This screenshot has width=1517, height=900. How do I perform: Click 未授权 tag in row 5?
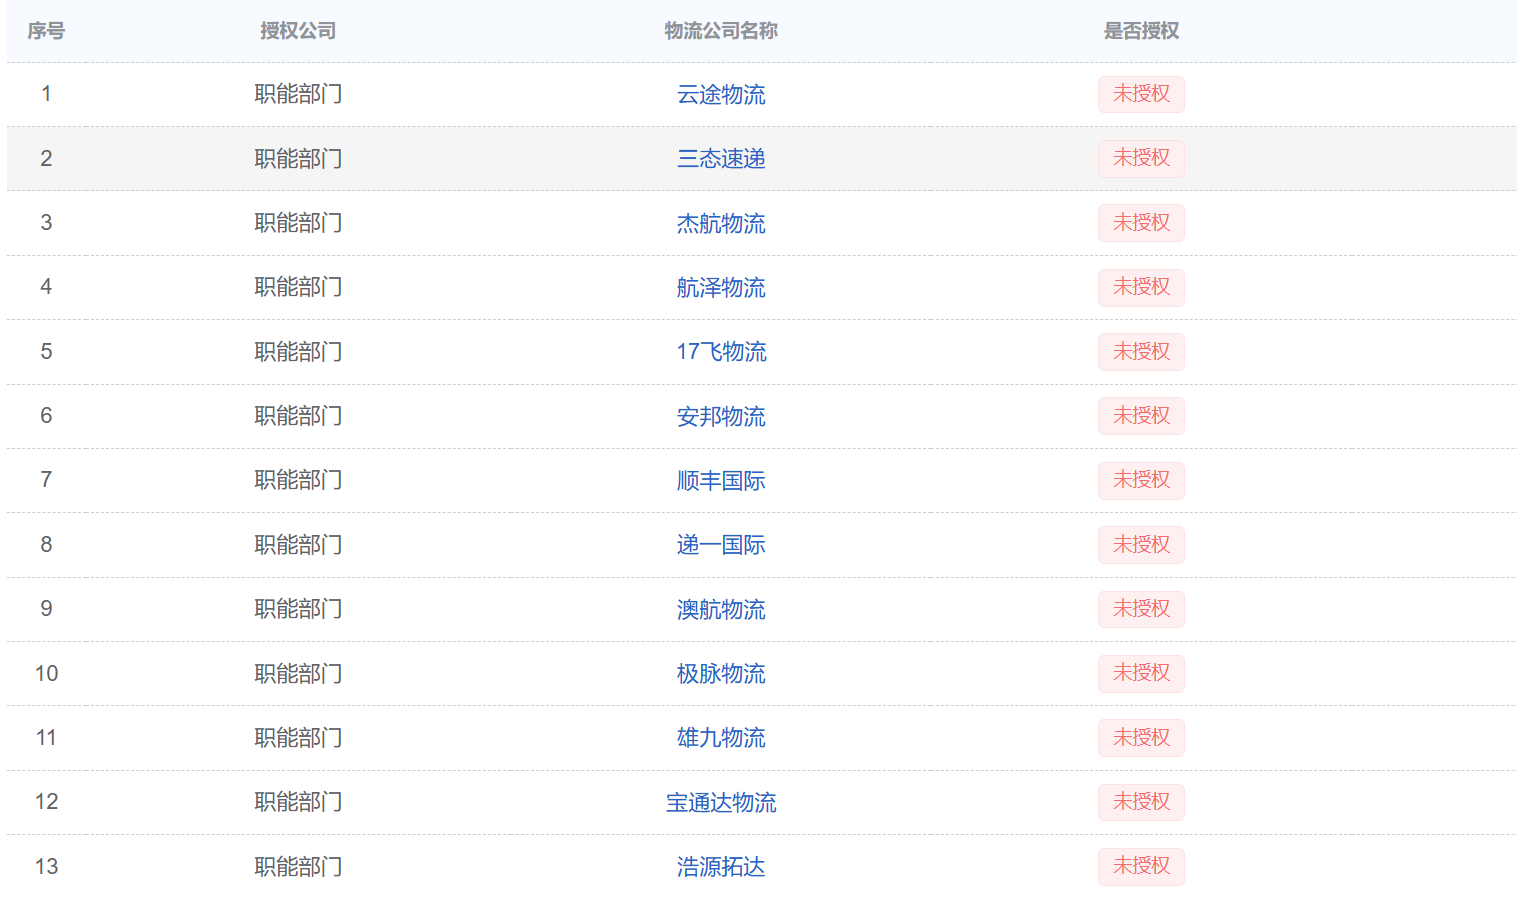pos(1140,352)
